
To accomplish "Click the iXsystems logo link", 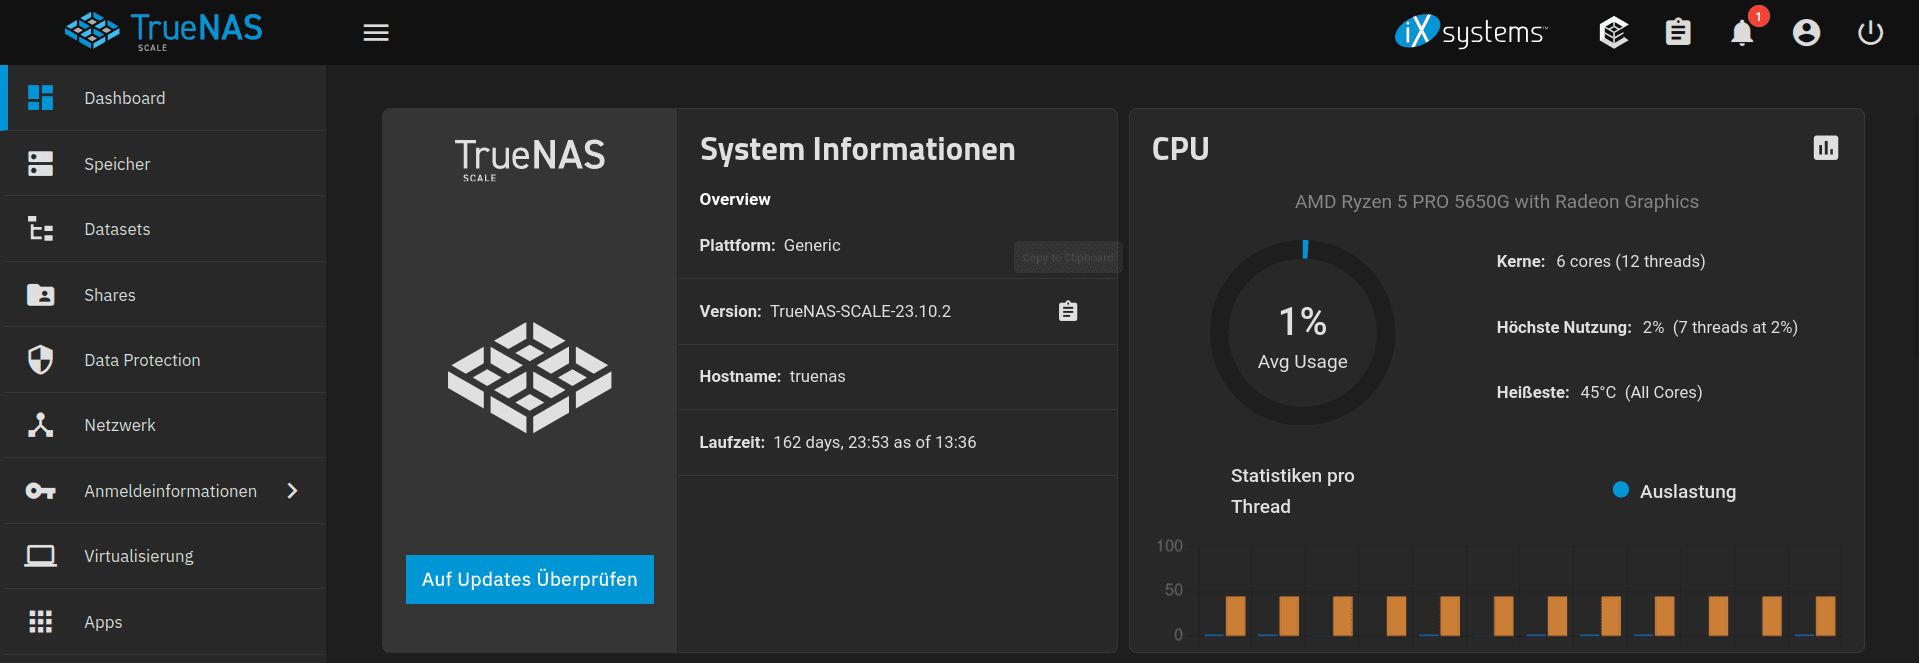I will [1470, 32].
